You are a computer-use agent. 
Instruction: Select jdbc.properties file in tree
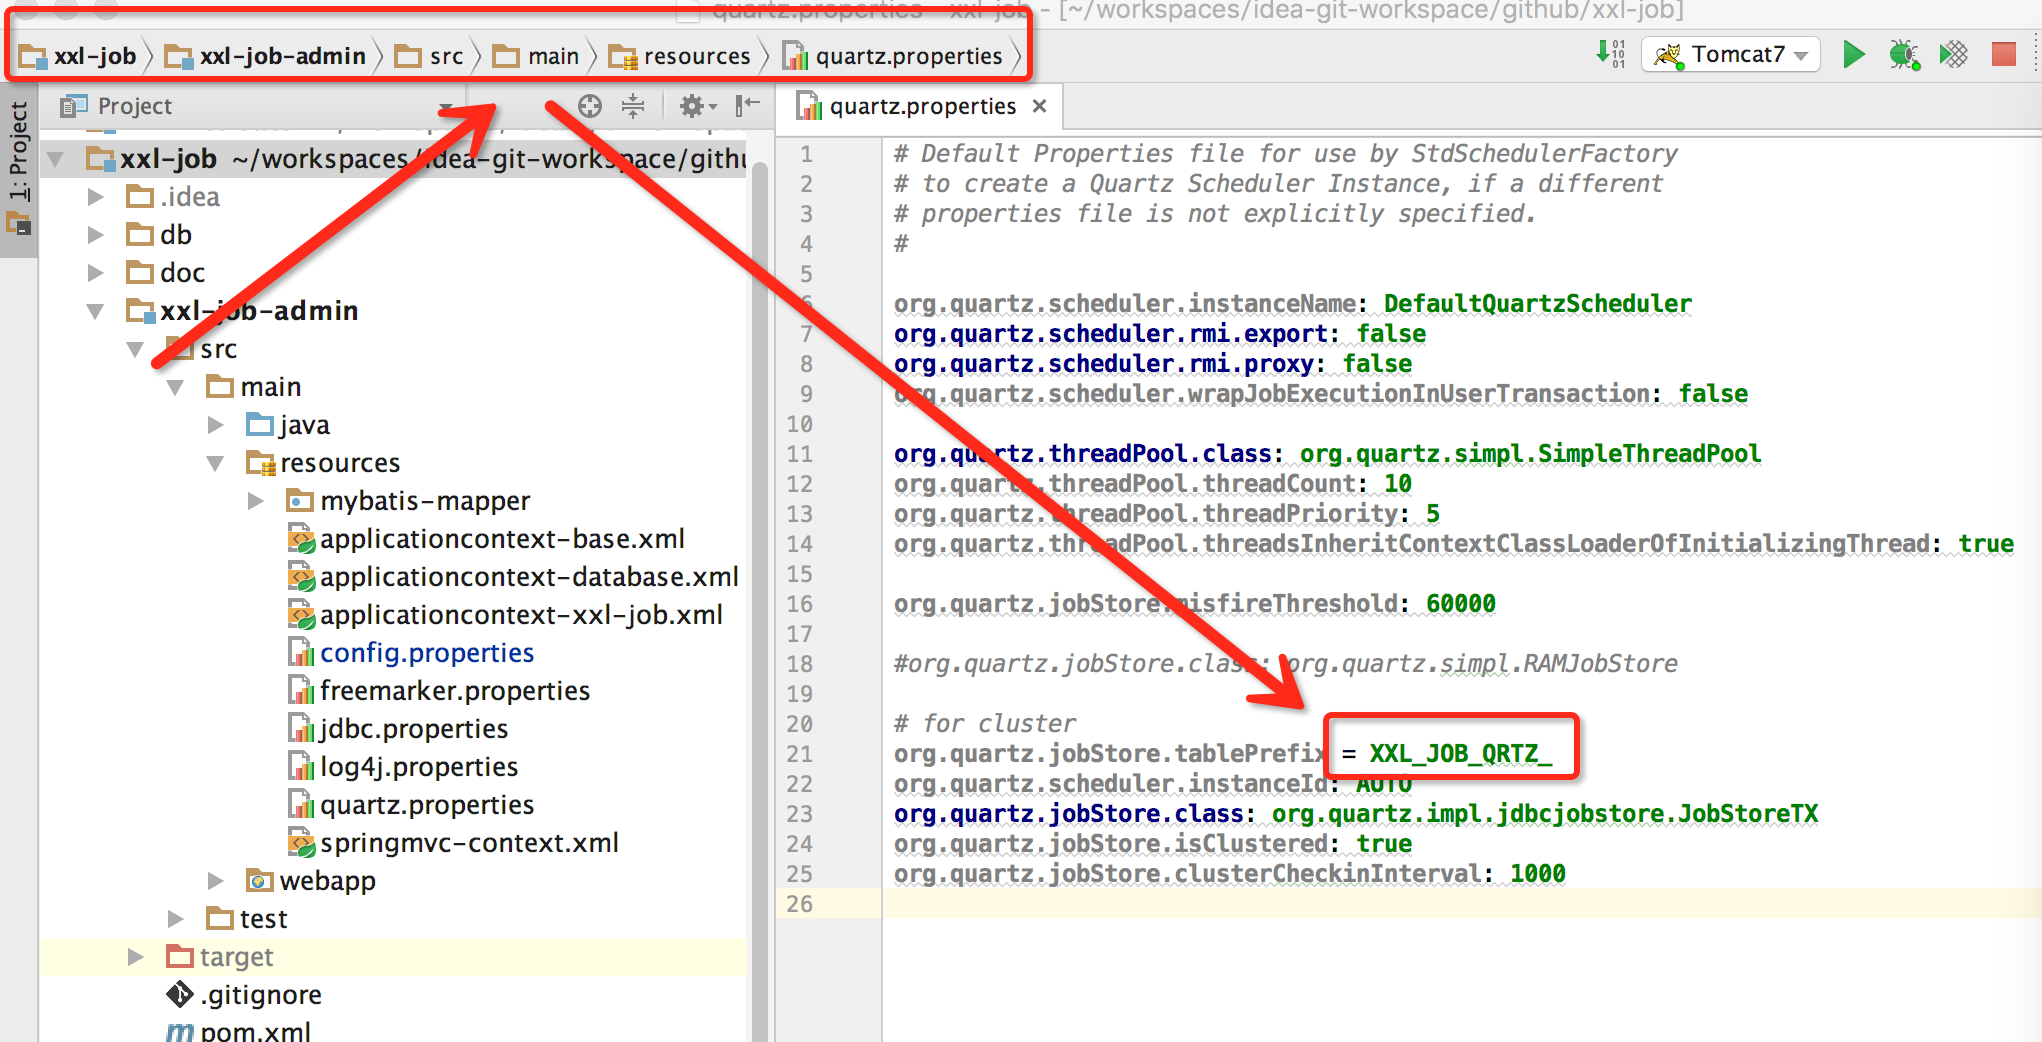[413, 729]
